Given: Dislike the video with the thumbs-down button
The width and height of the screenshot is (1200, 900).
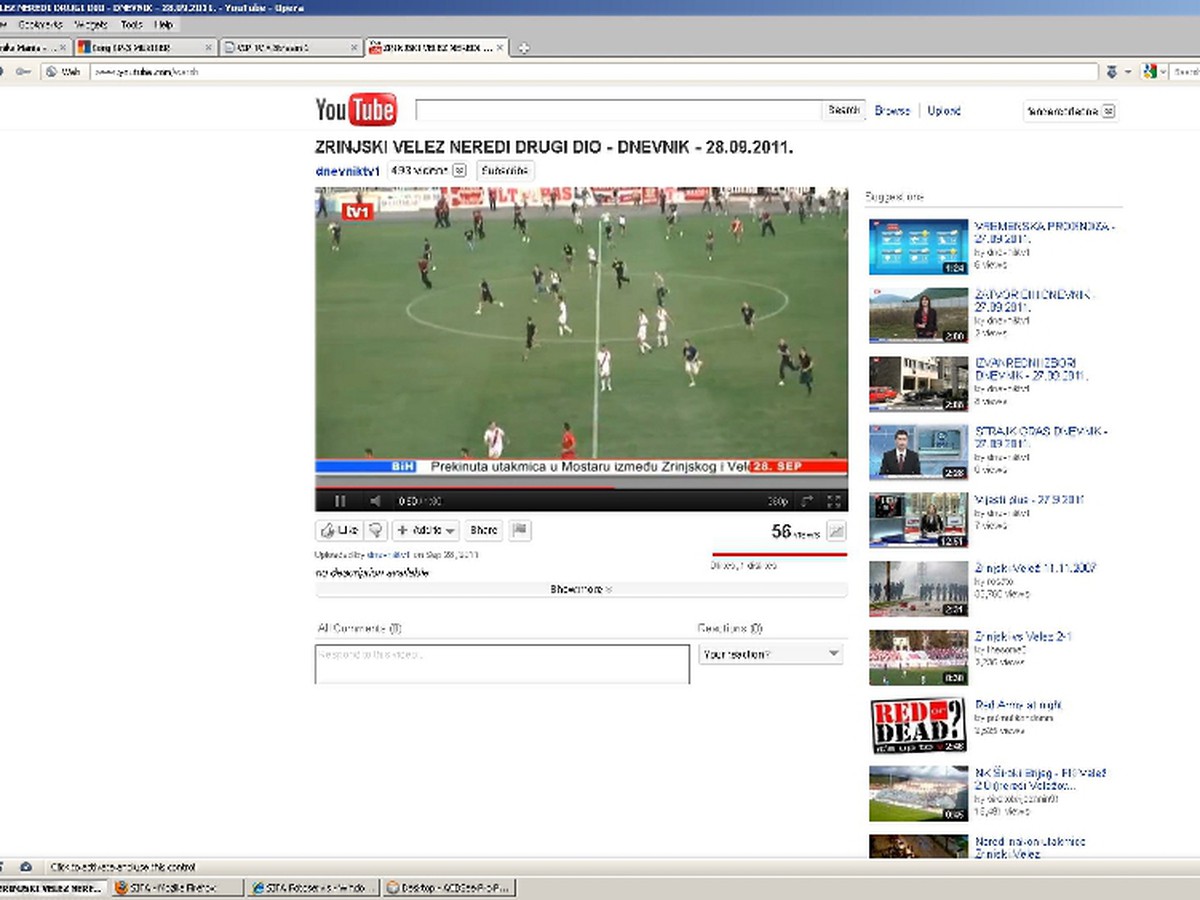Looking at the screenshot, I should click(377, 531).
